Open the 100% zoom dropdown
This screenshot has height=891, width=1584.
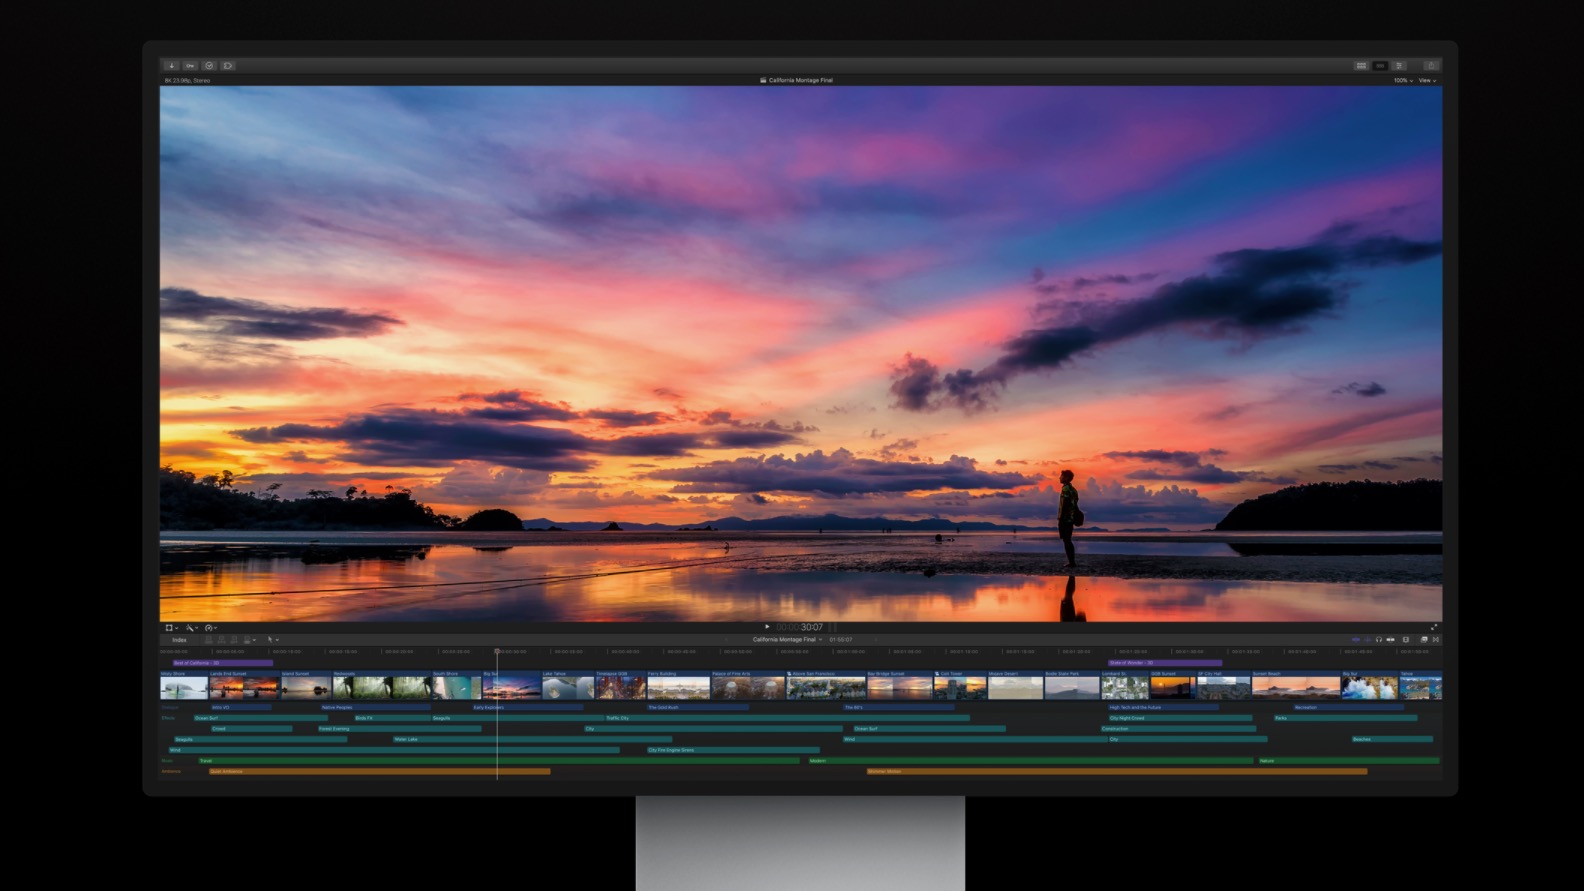(x=1403, y=80)
